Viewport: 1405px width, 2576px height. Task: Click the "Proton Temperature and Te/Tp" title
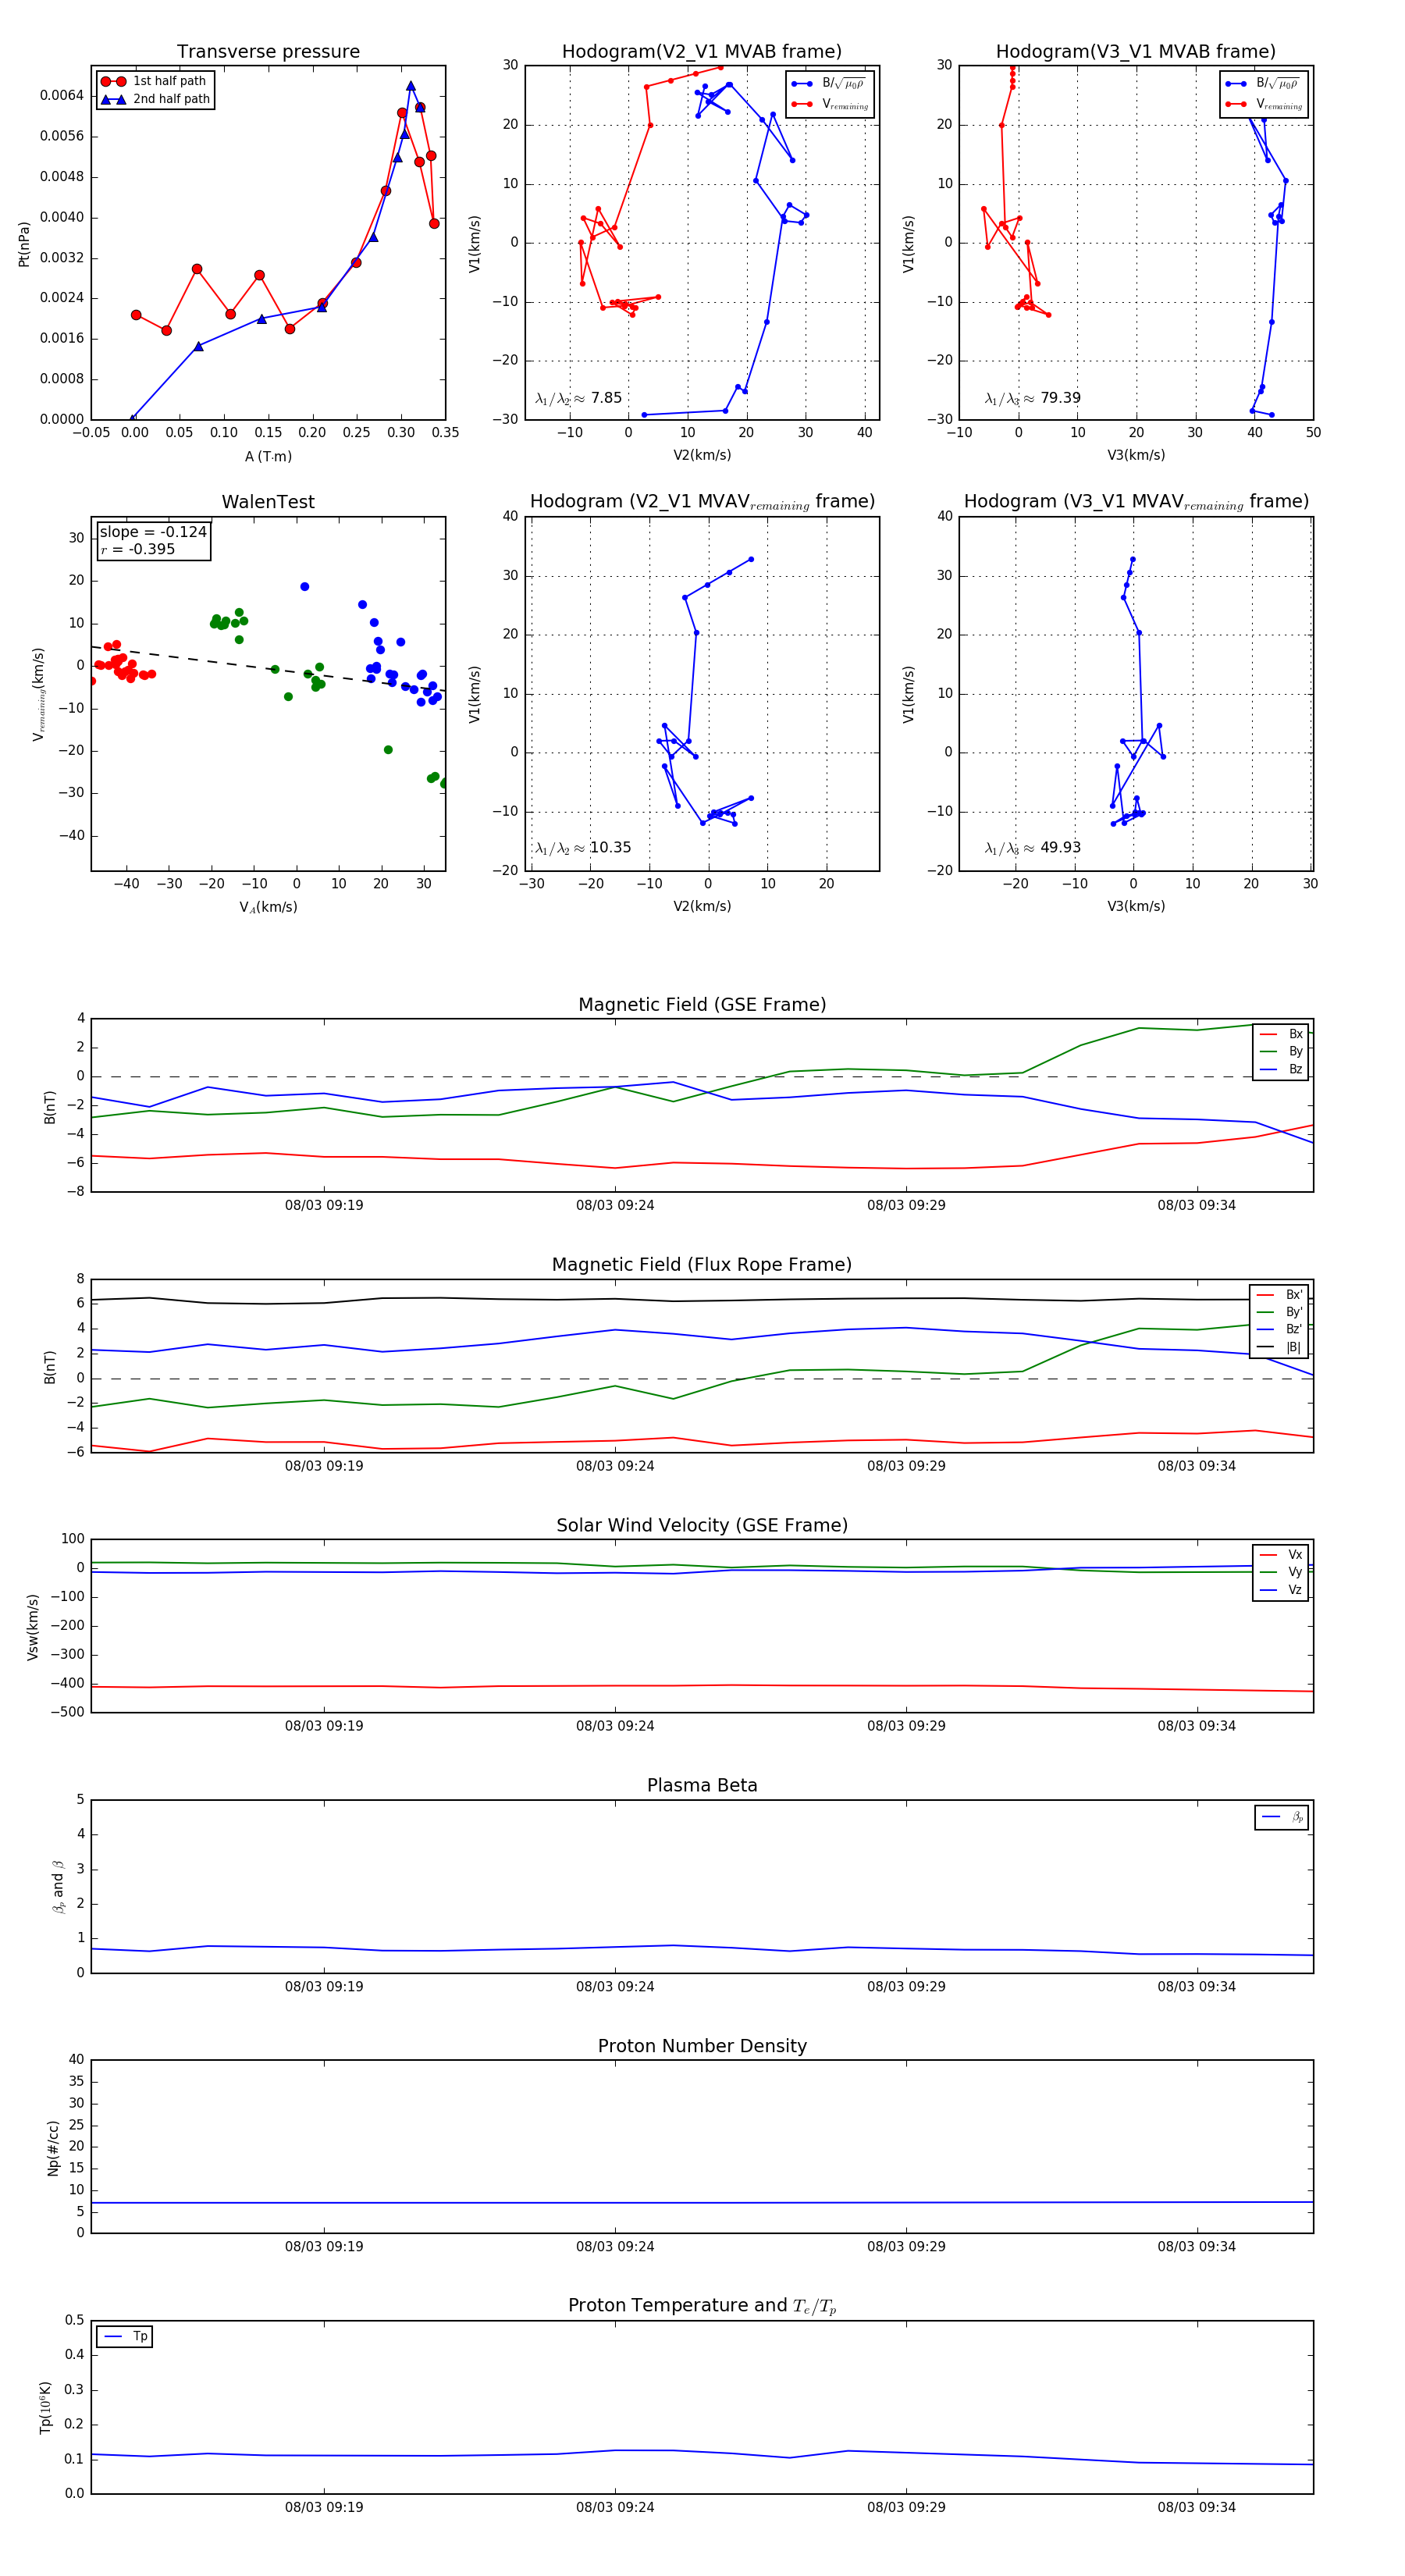(702, 2306)
